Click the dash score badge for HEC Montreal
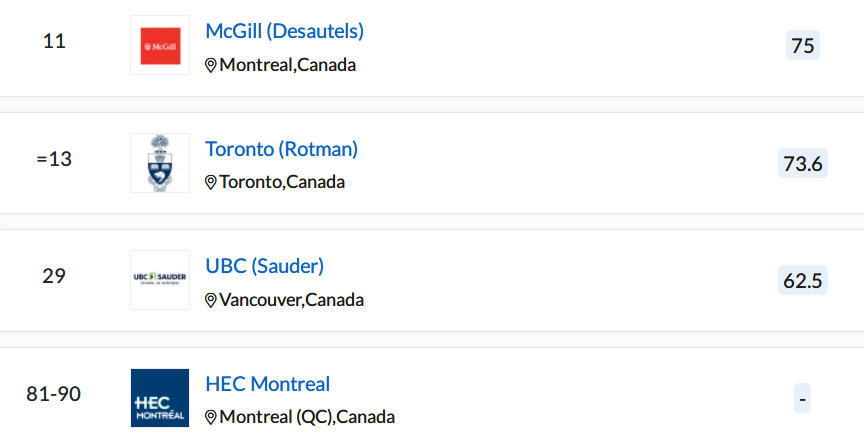Screen dimensions: 864x441 [802, 398]
